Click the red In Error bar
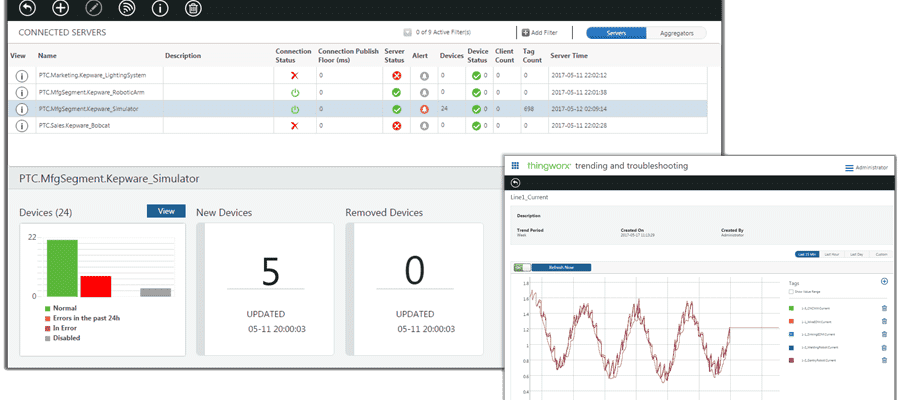Viewport: 900px width, 400px height. tap(95, 286)
